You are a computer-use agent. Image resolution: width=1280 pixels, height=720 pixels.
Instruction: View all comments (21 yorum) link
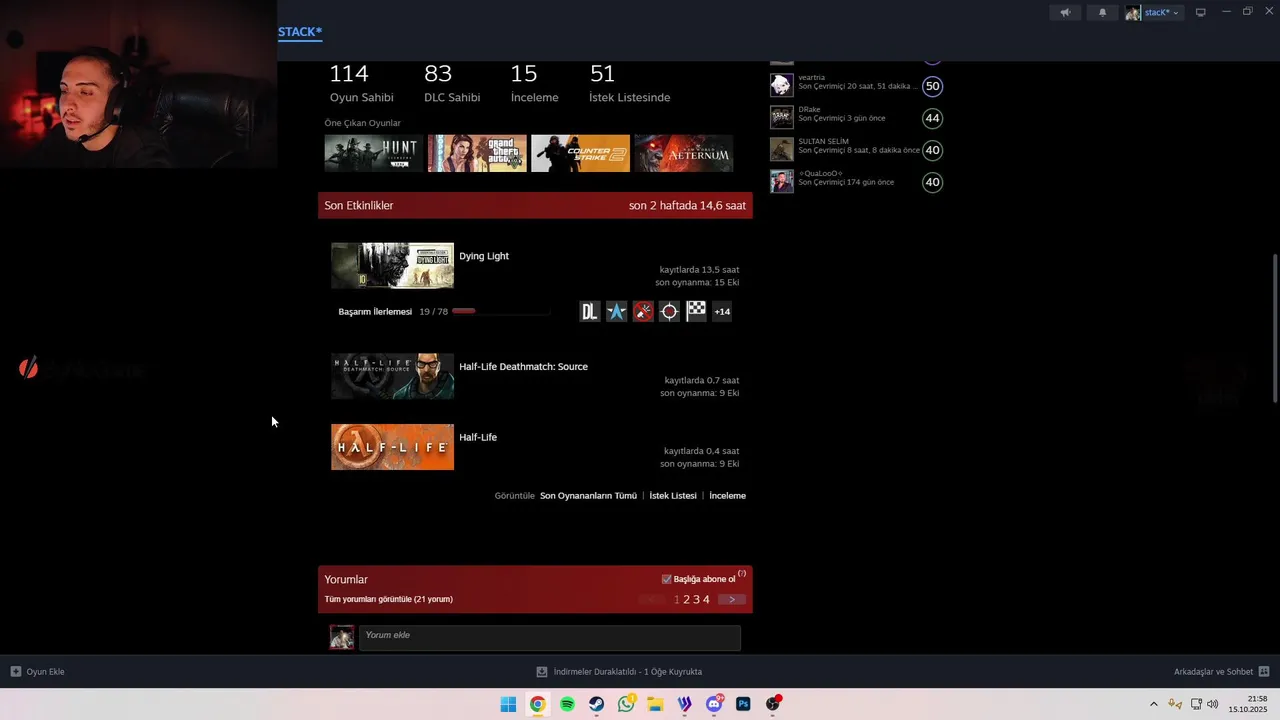pyautogui.click(x=388, y=599)
